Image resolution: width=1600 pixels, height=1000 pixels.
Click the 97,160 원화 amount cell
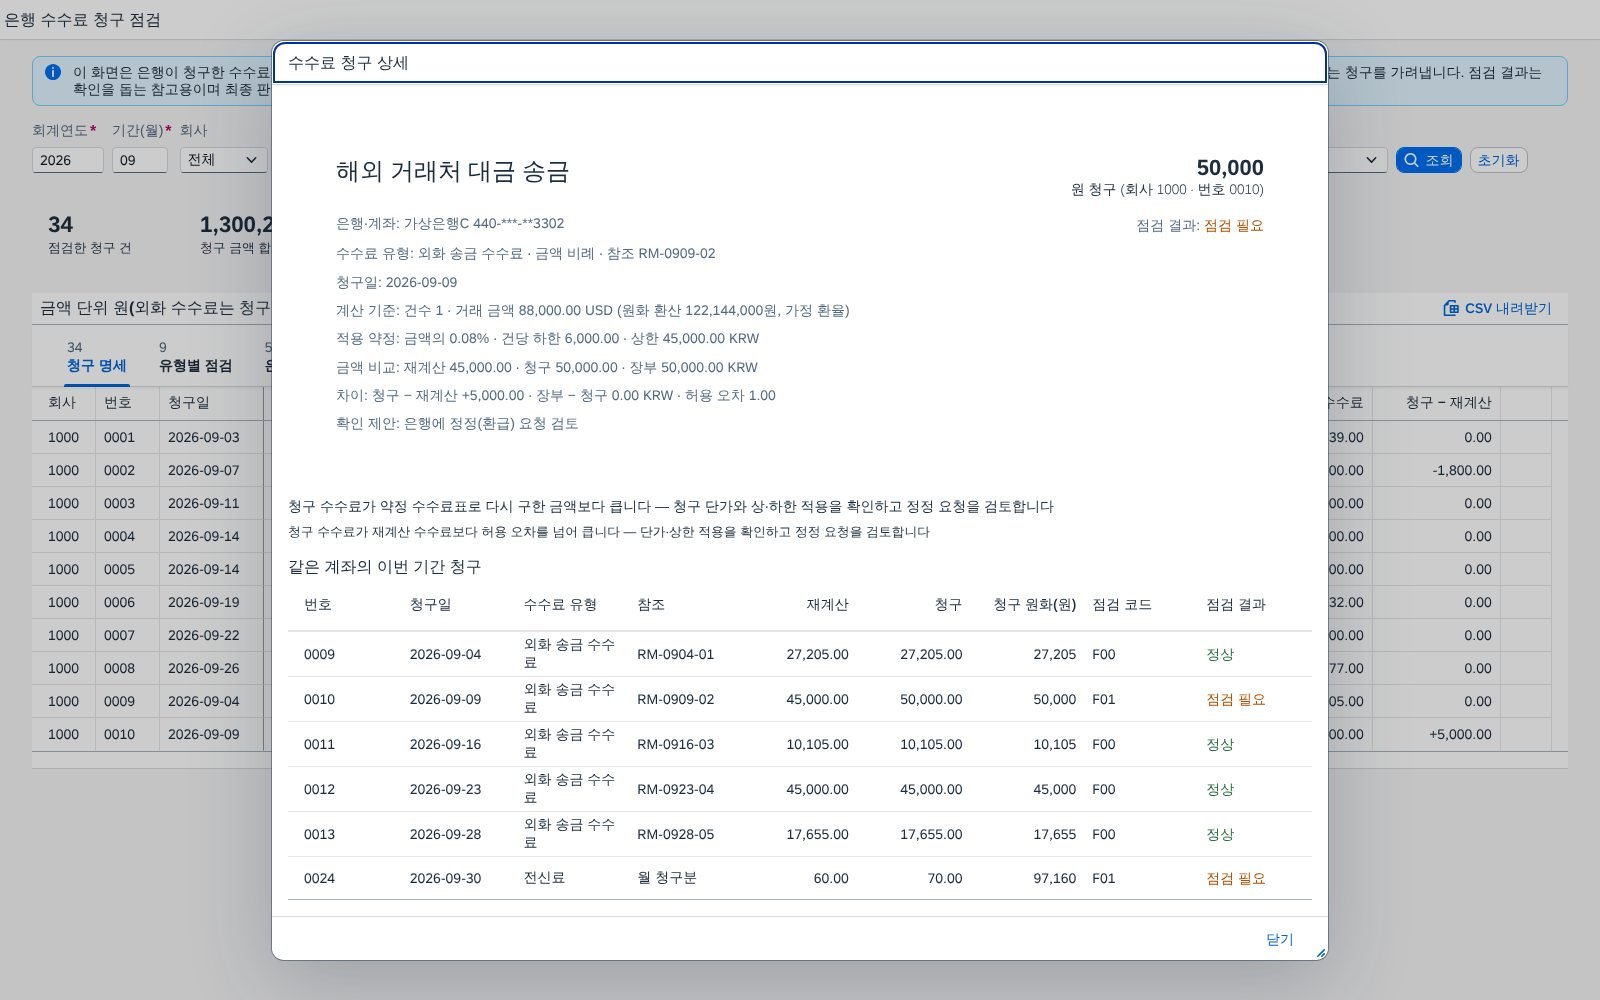tap(1054, 878)
